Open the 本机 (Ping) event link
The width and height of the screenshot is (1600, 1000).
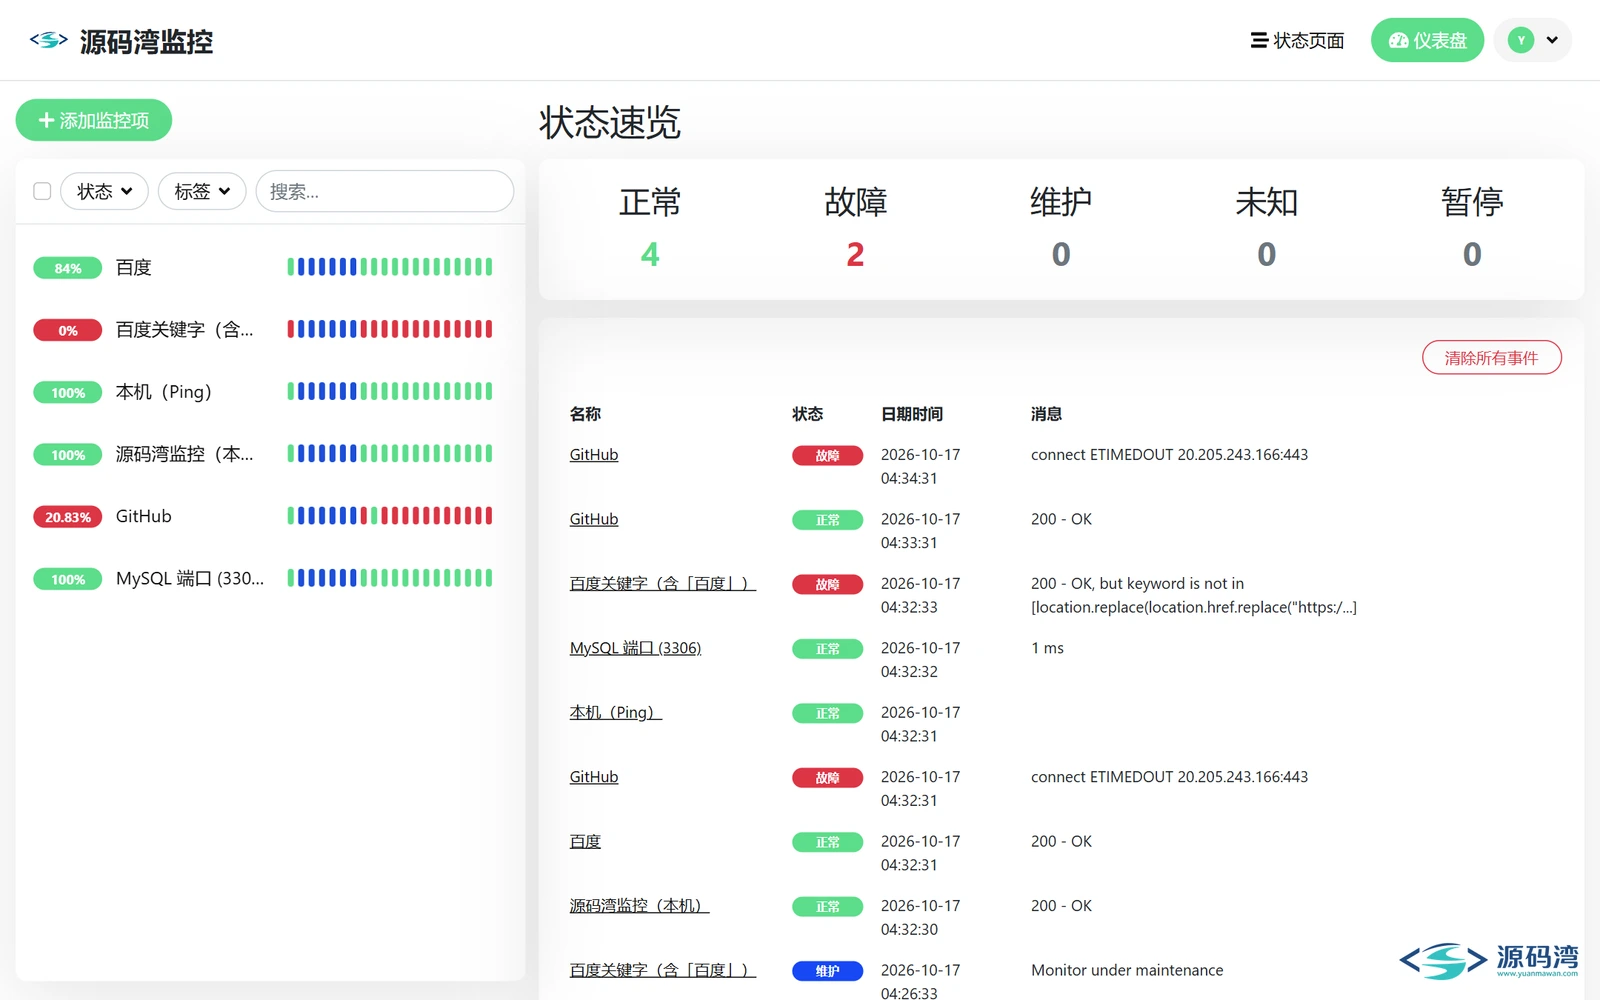[616, 712]
